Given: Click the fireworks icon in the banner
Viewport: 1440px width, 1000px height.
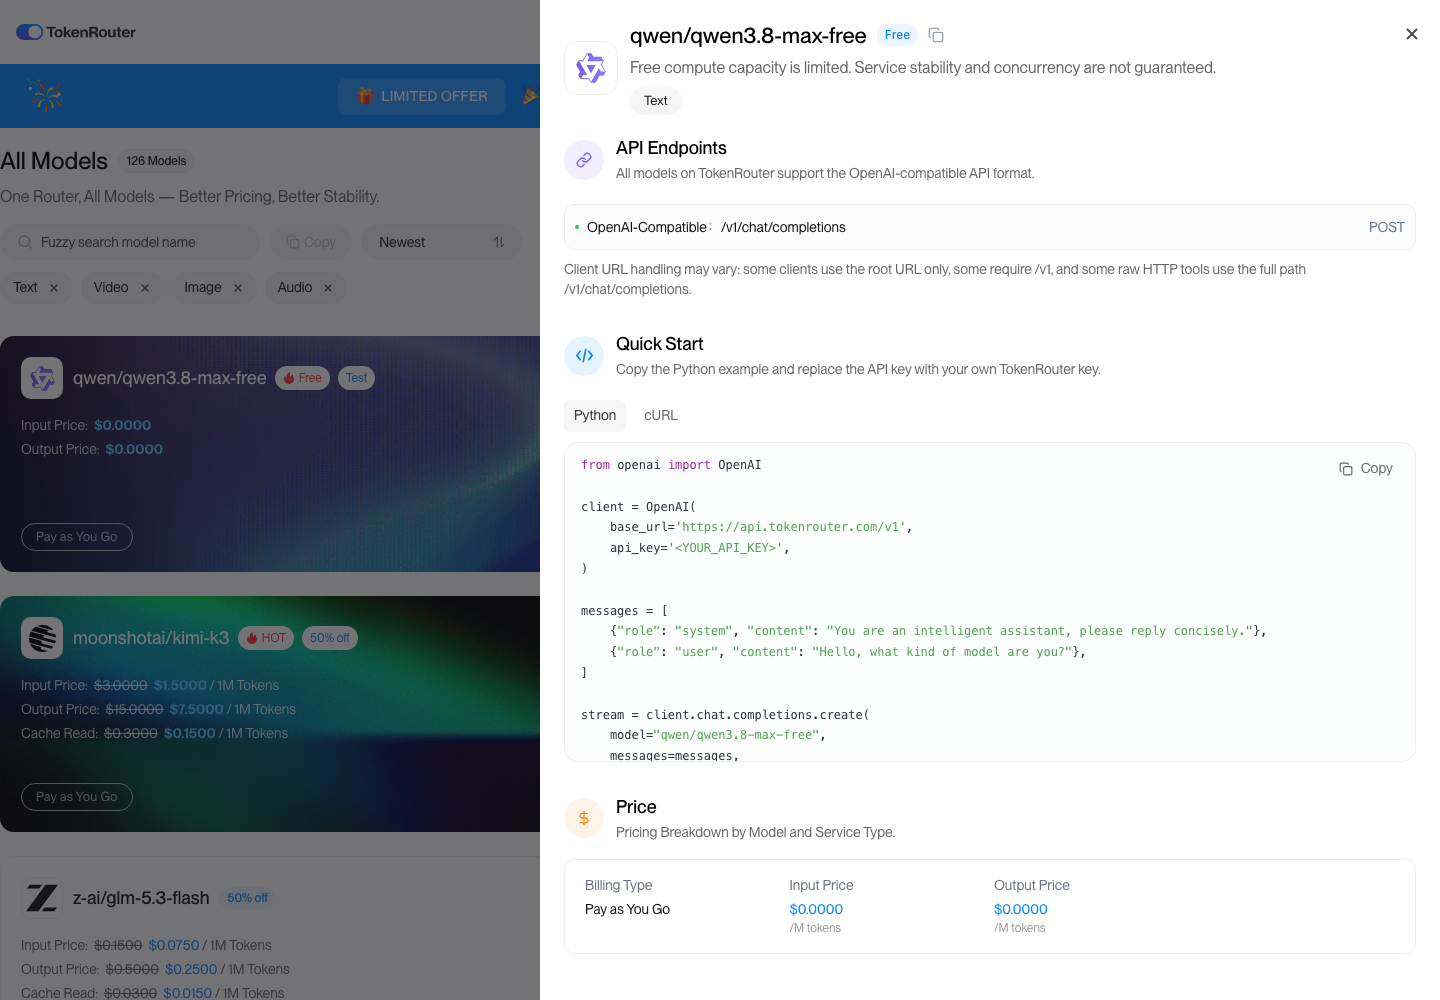Looking at the screenshot, I should pyautogui.click(x=45, y=95).
